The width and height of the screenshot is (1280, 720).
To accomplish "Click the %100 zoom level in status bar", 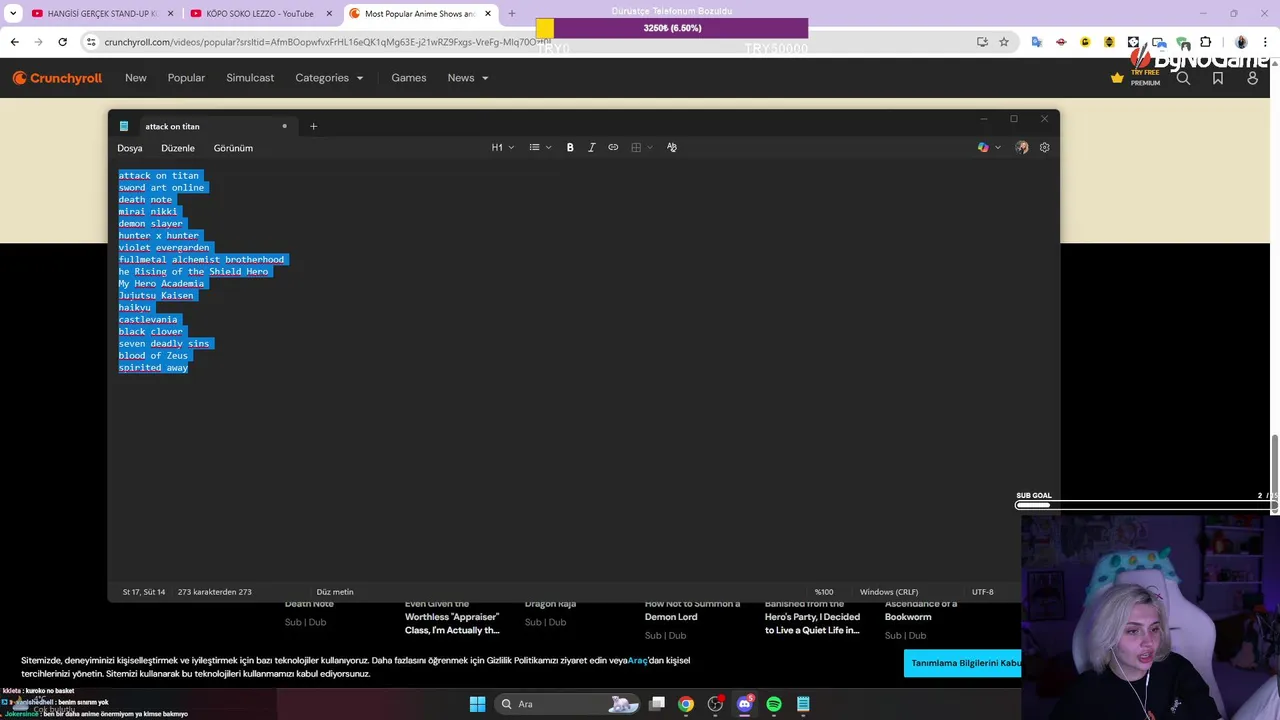I will [824, 592].
